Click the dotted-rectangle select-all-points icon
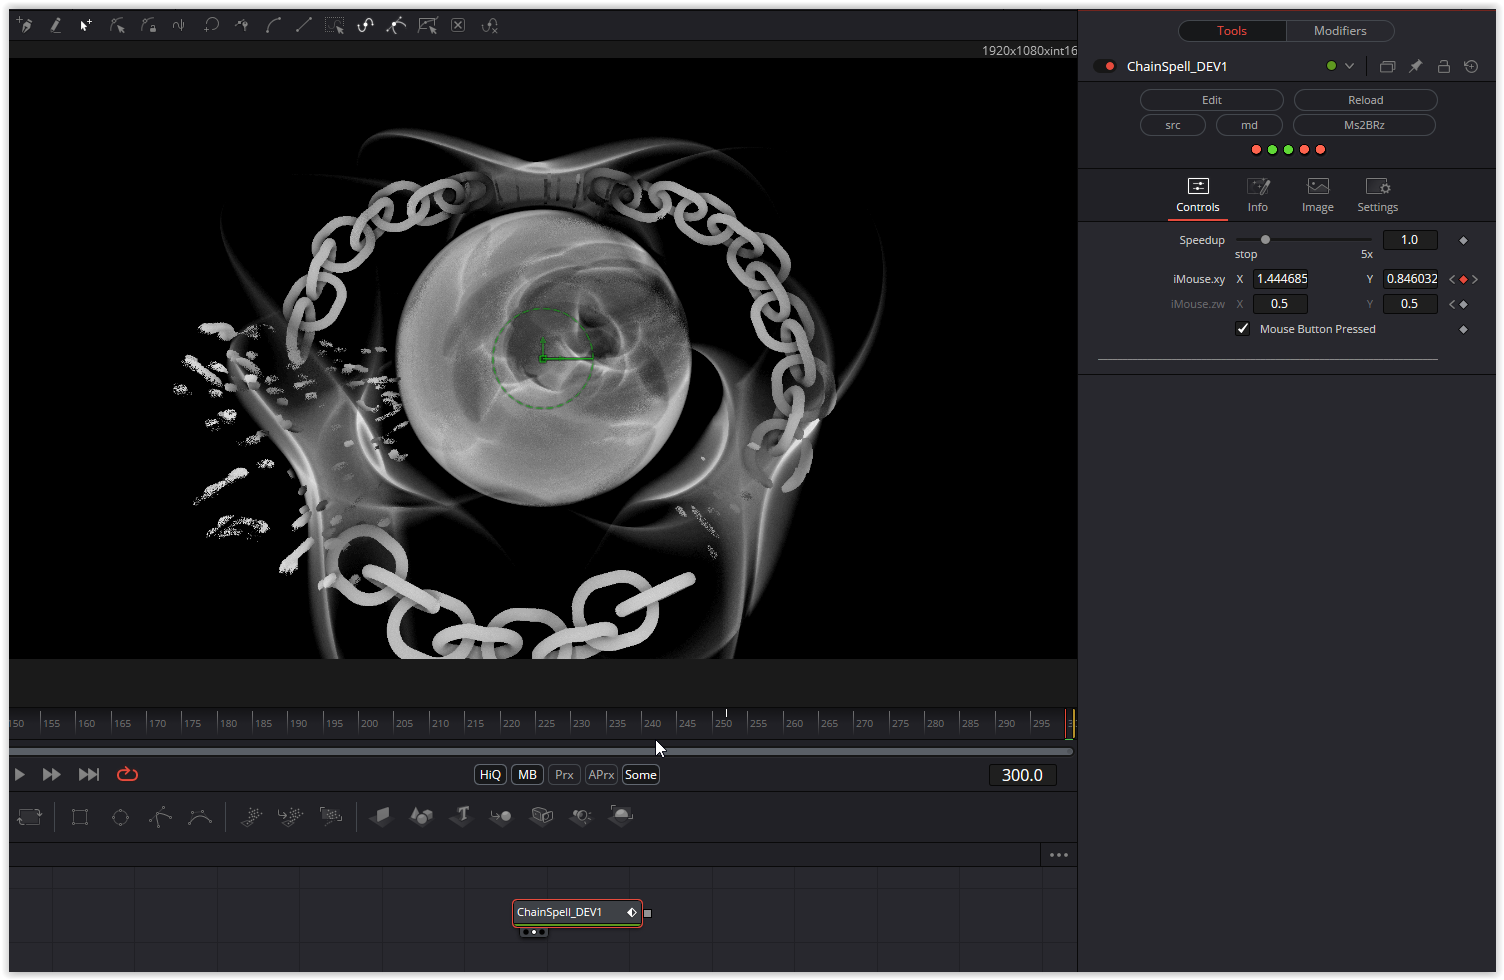This screenshot has height=980, width=1504. click(x=335, y=25)
